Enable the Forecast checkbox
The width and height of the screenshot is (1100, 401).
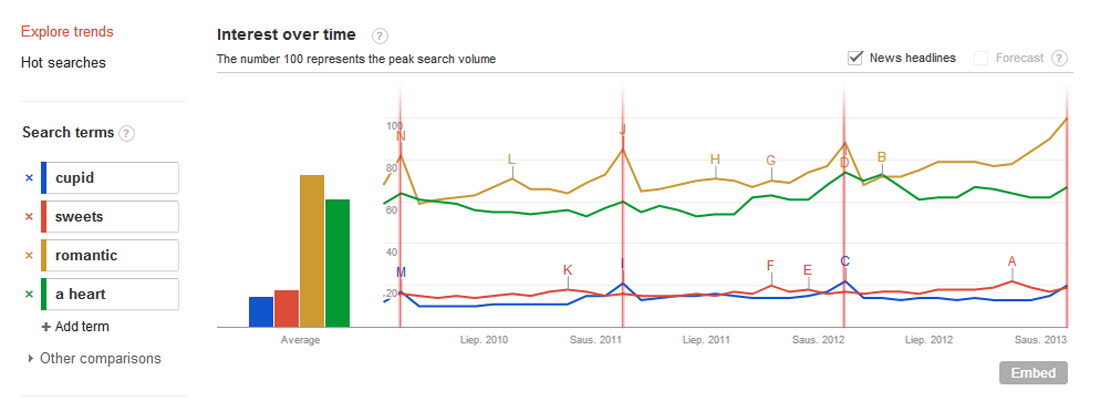(981, 58)
